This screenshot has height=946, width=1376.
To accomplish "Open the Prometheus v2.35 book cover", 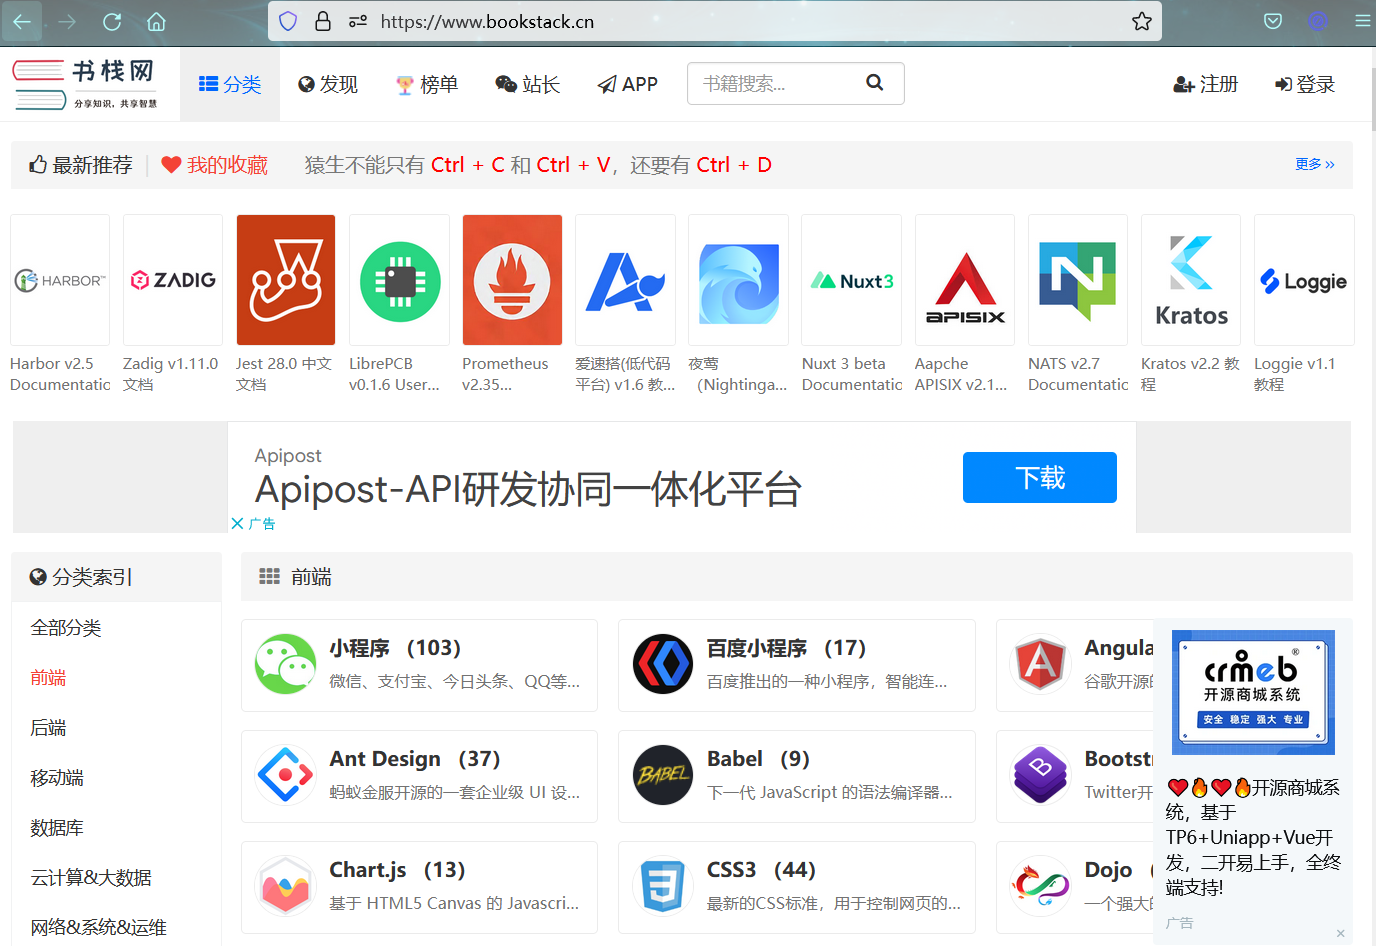I will 512,280.
